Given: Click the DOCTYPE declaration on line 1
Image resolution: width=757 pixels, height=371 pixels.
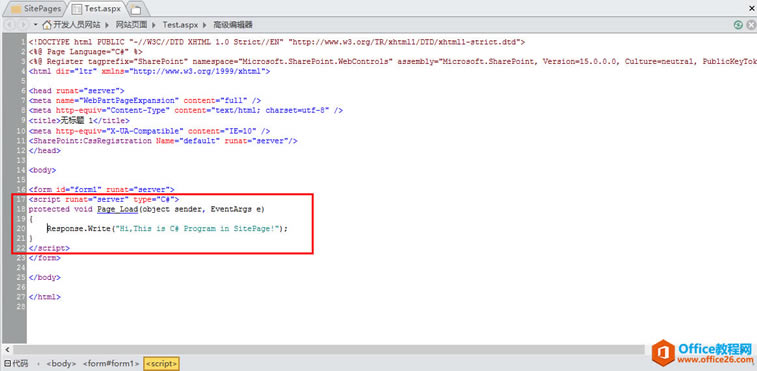Looking at the screenshot, I should 277,42.
